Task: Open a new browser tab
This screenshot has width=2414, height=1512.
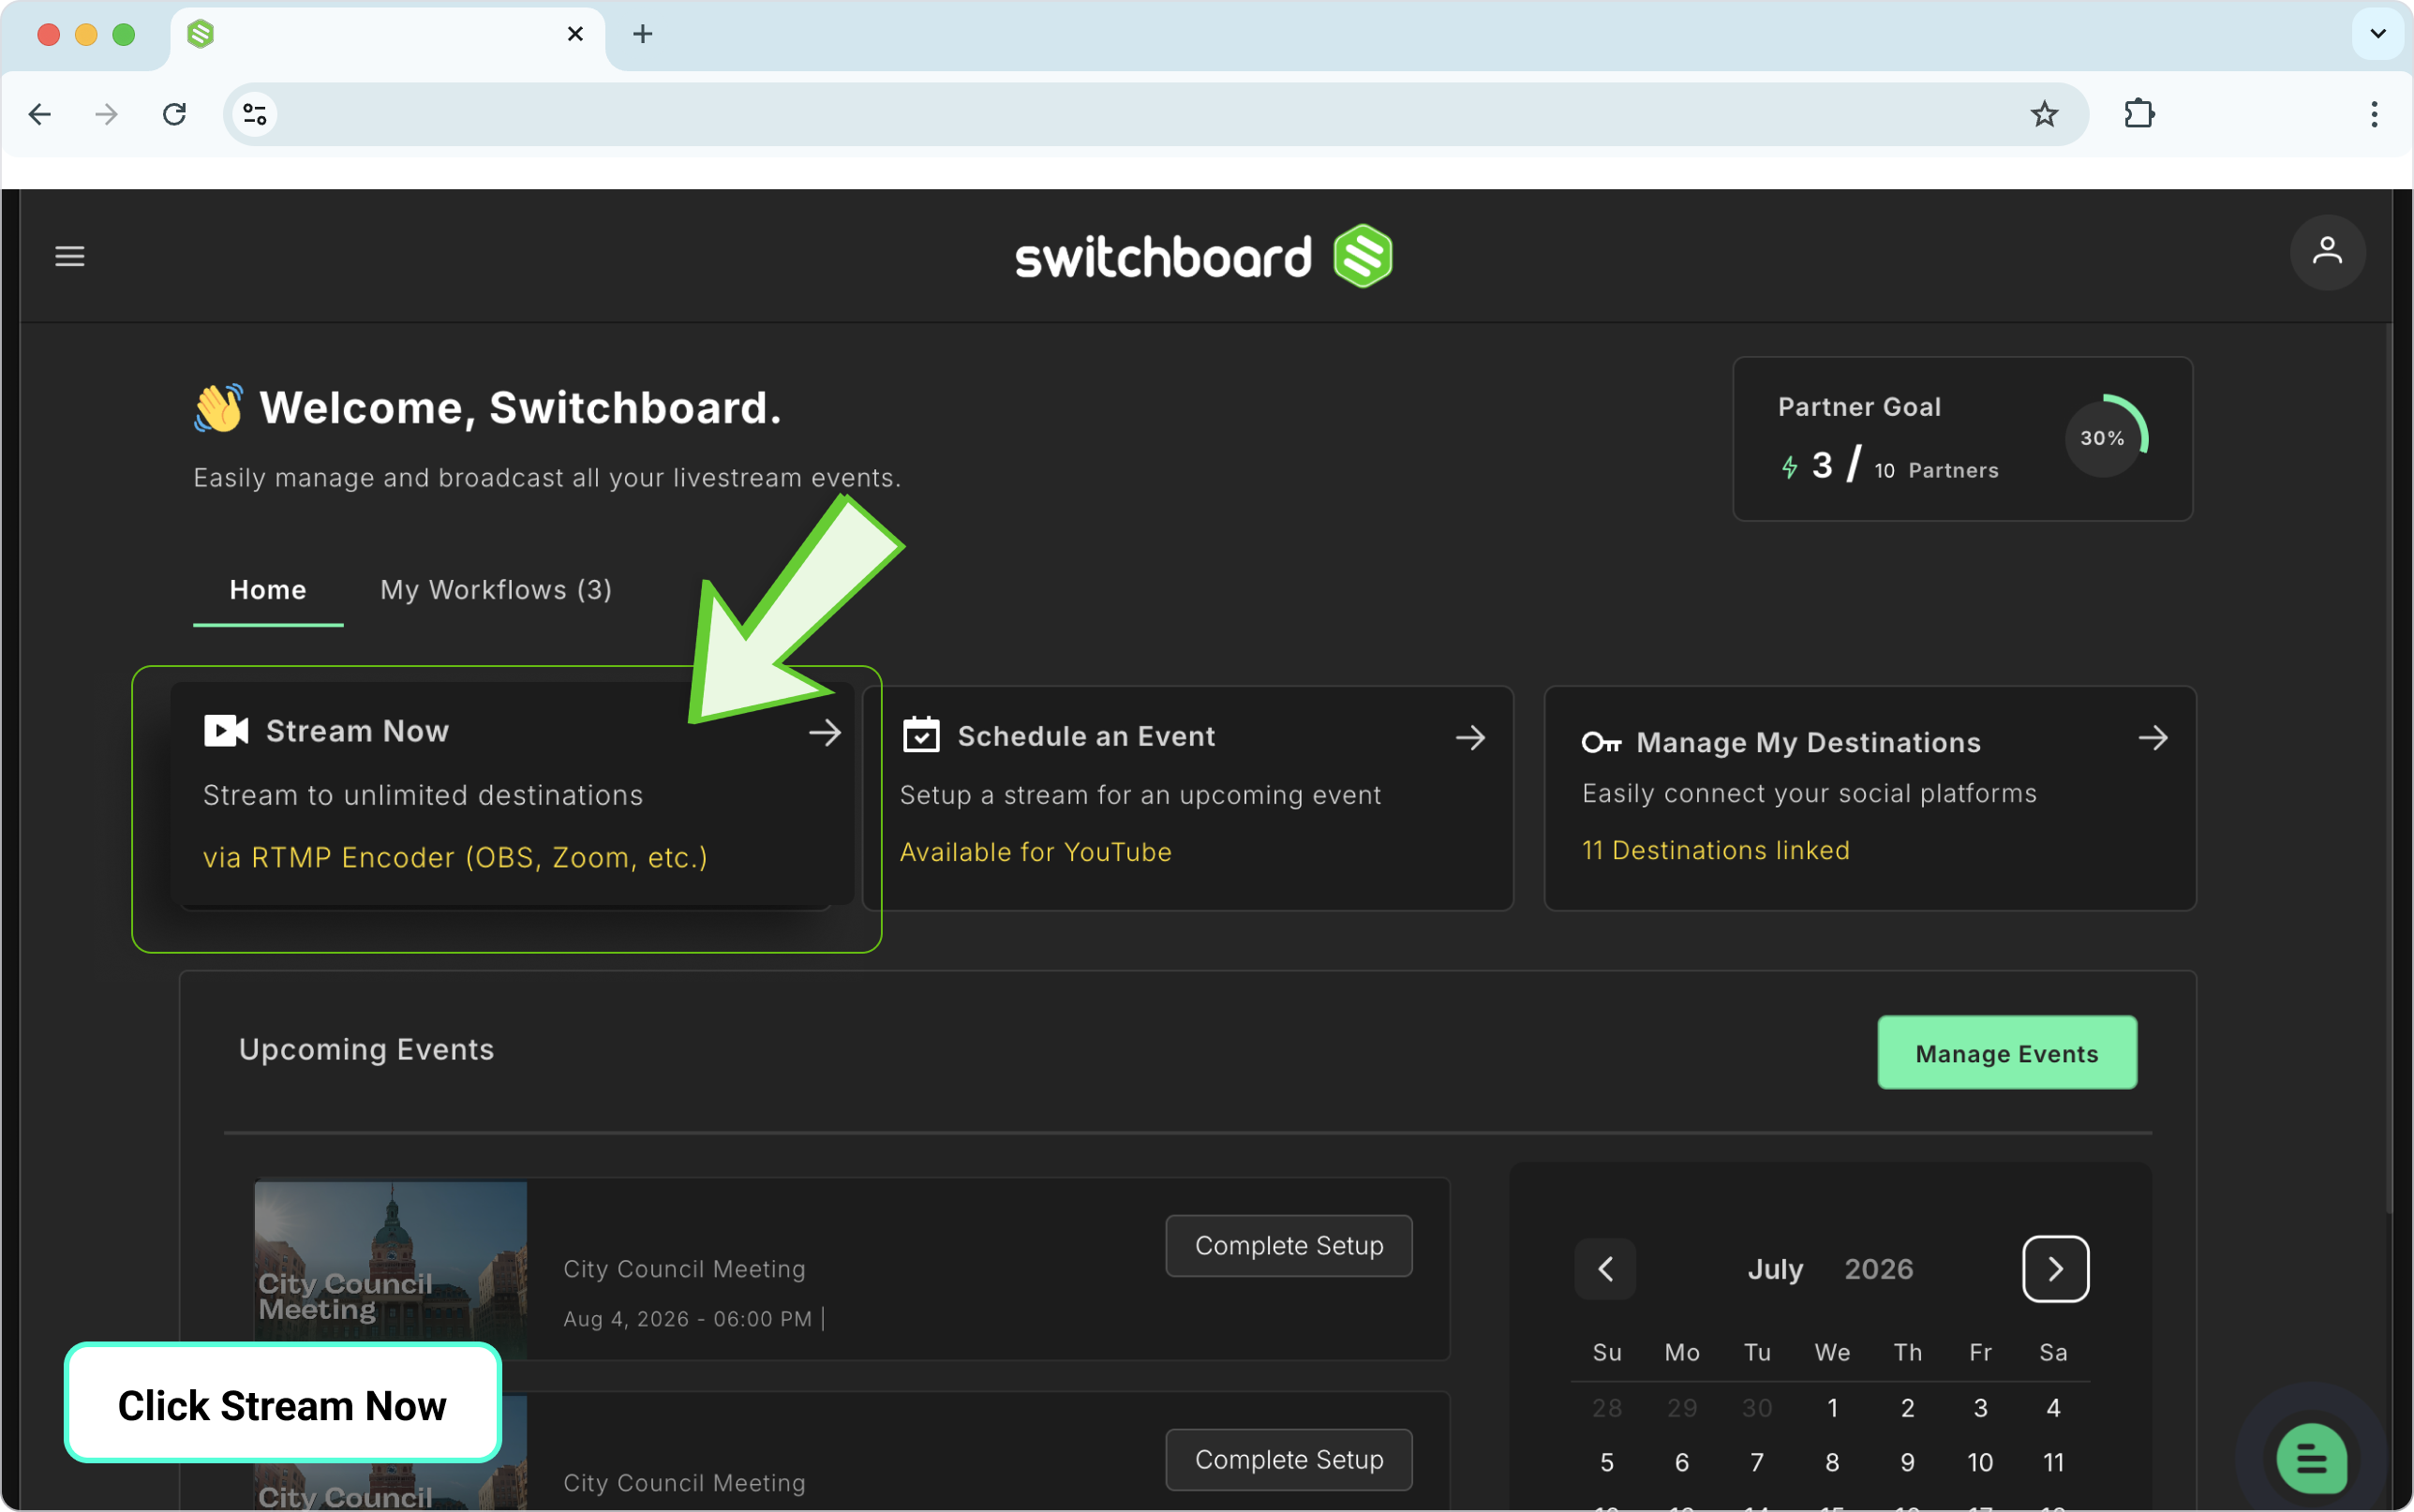Action: (643, 34)
